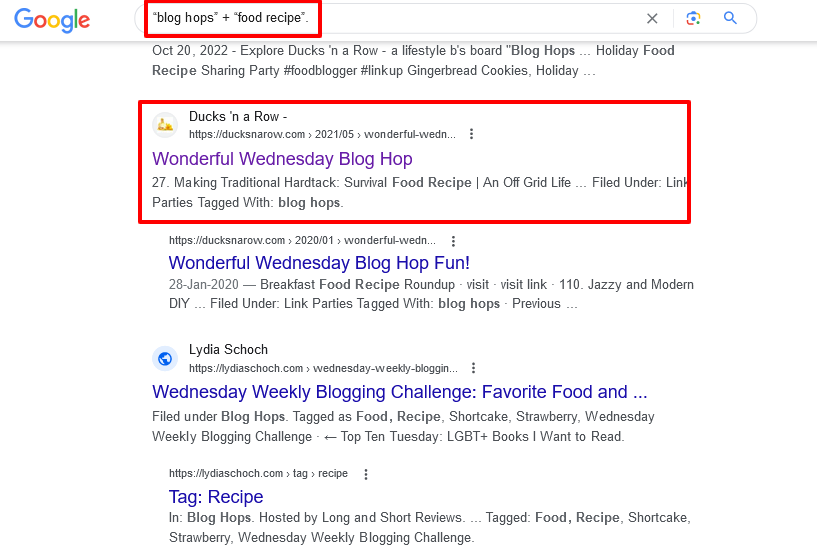Click the lydiaschoch.com tag recipe URL

(x=259, y=474)
